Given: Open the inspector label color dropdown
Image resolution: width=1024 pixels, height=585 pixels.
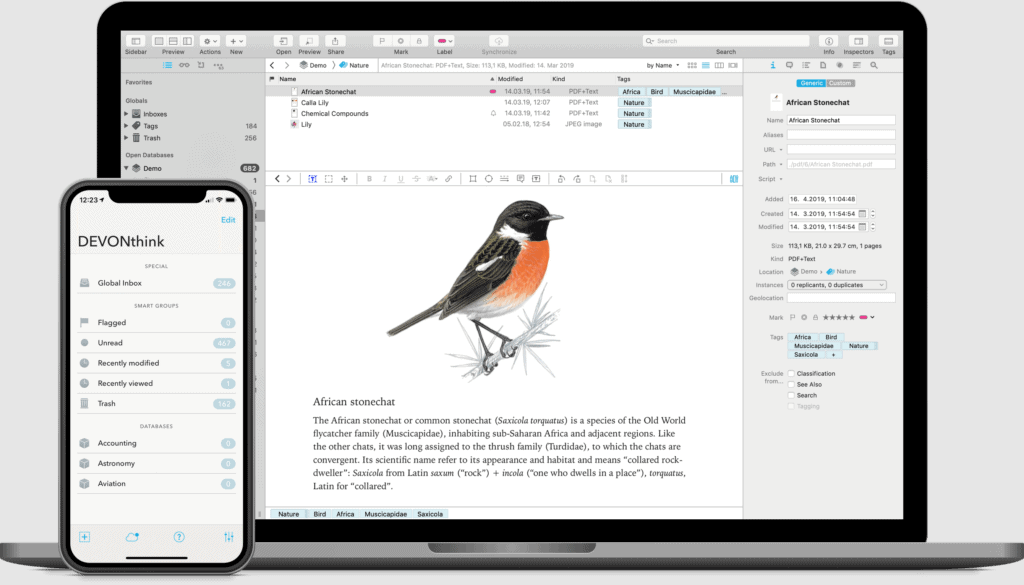Looking at the screenshot, I should pos(867,317).
